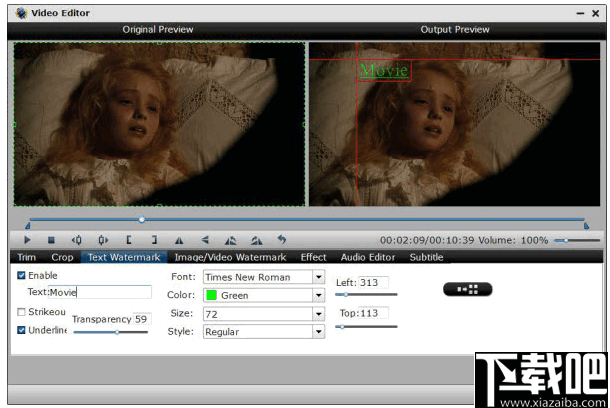This screenshot has height=408, width=610.
Task: Stop video playback
Action: tap(51, 240)
